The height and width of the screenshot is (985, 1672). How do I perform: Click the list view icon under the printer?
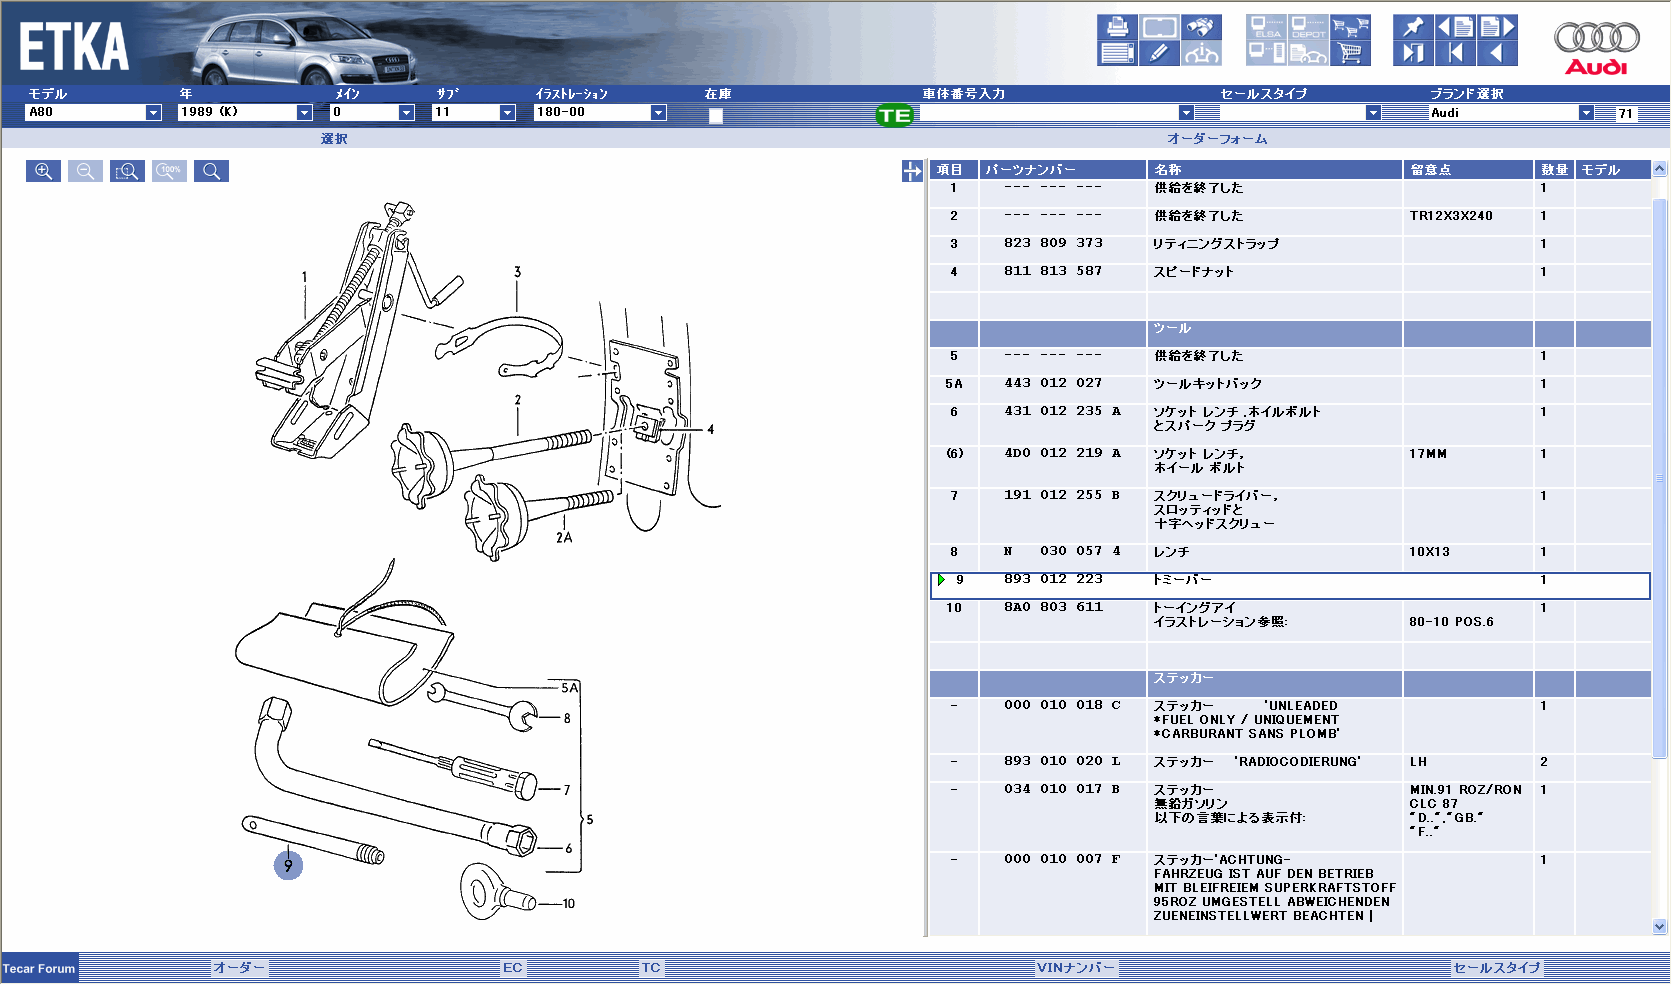1117,53
